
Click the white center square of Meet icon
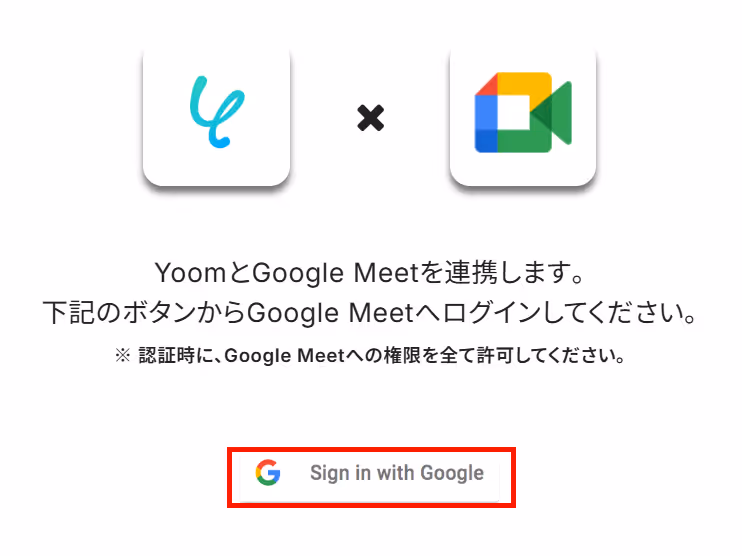pyautogui.click(x=513, y=113)
